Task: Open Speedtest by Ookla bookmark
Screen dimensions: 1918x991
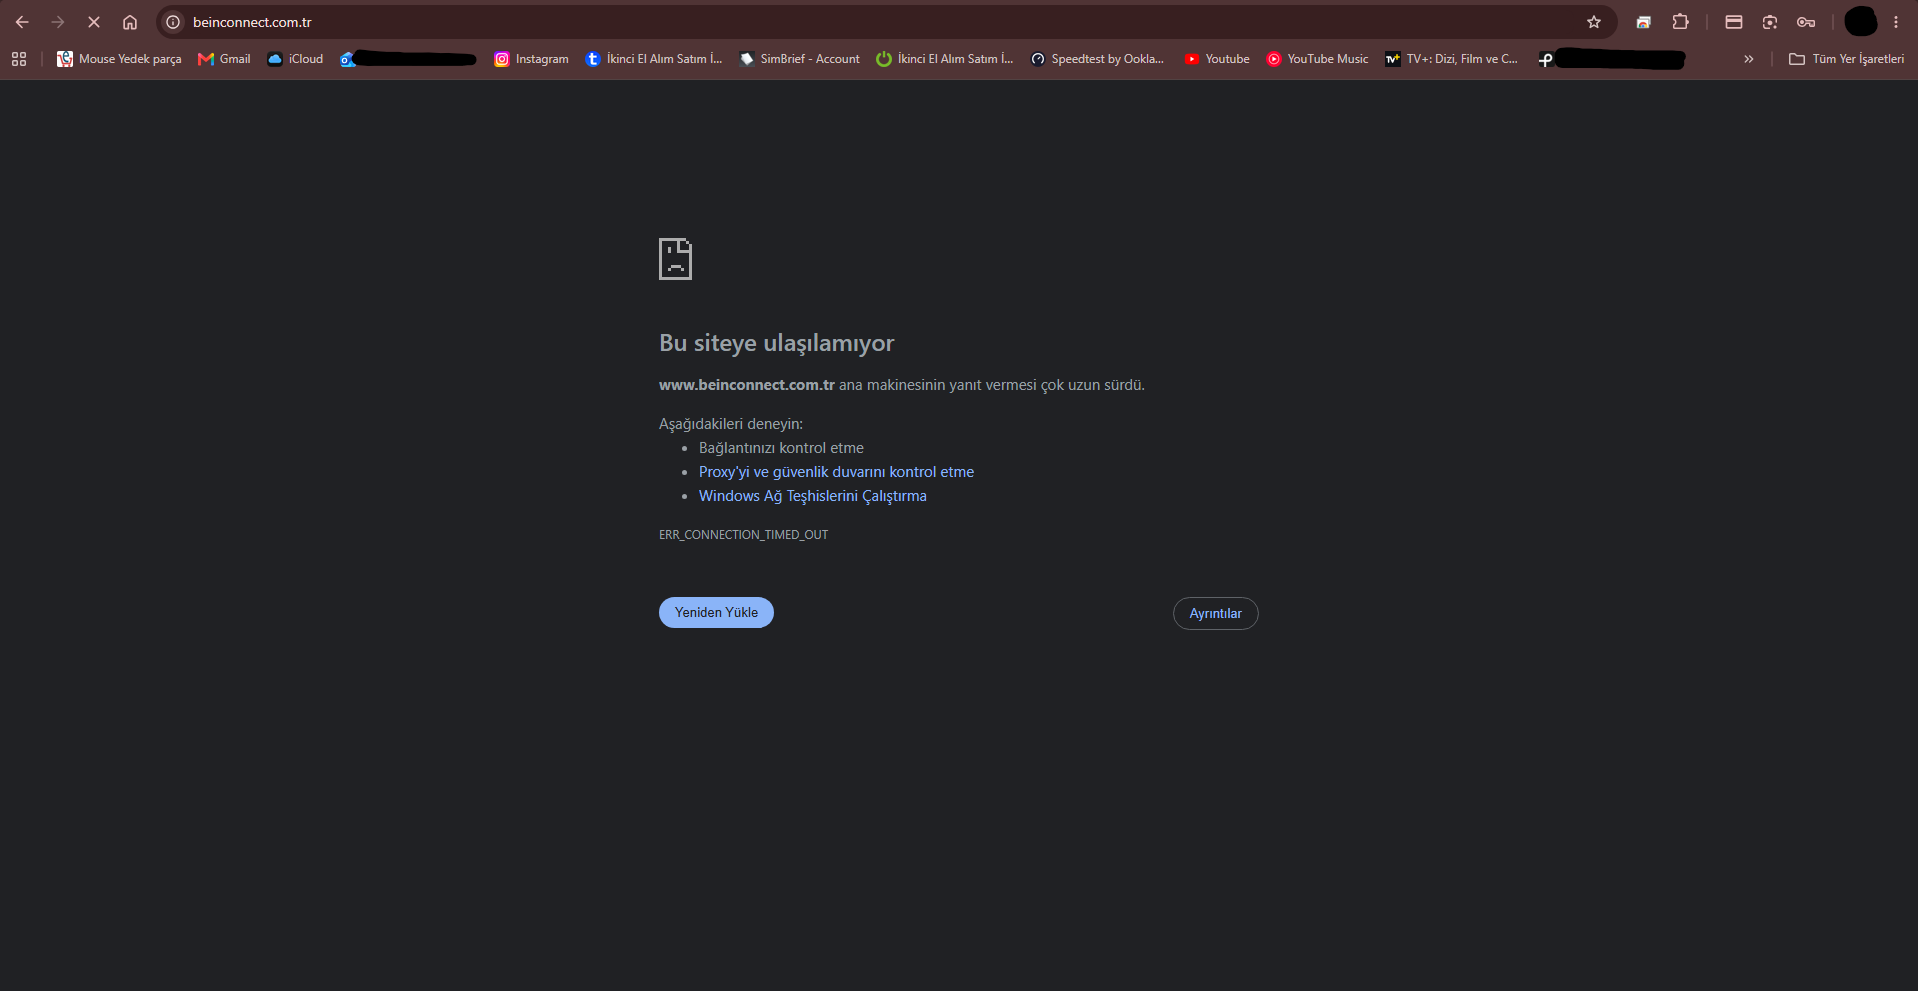Action: click(1097, 59)
